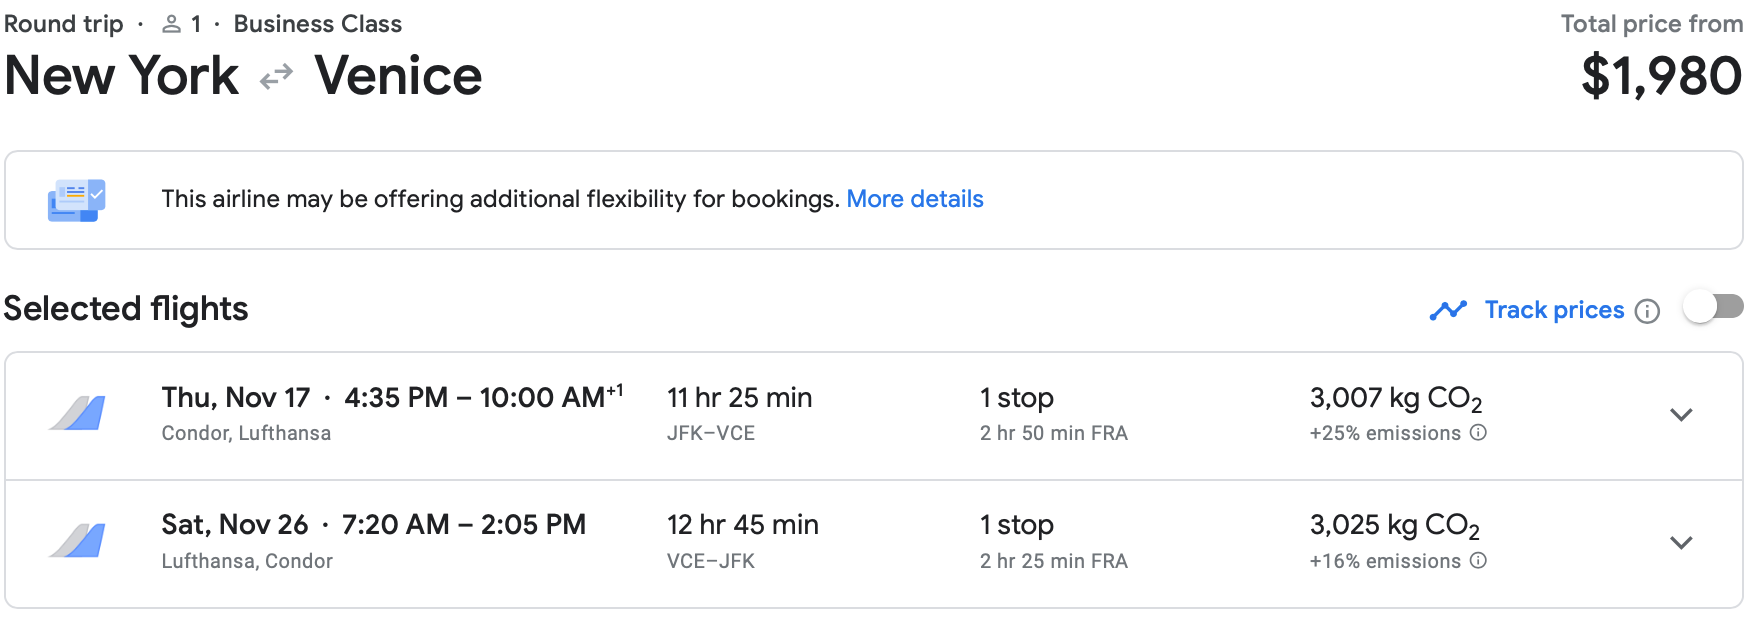Click the 3,007 kg CO2 emissions text

pyautogui.click(x=1396, y=398)
